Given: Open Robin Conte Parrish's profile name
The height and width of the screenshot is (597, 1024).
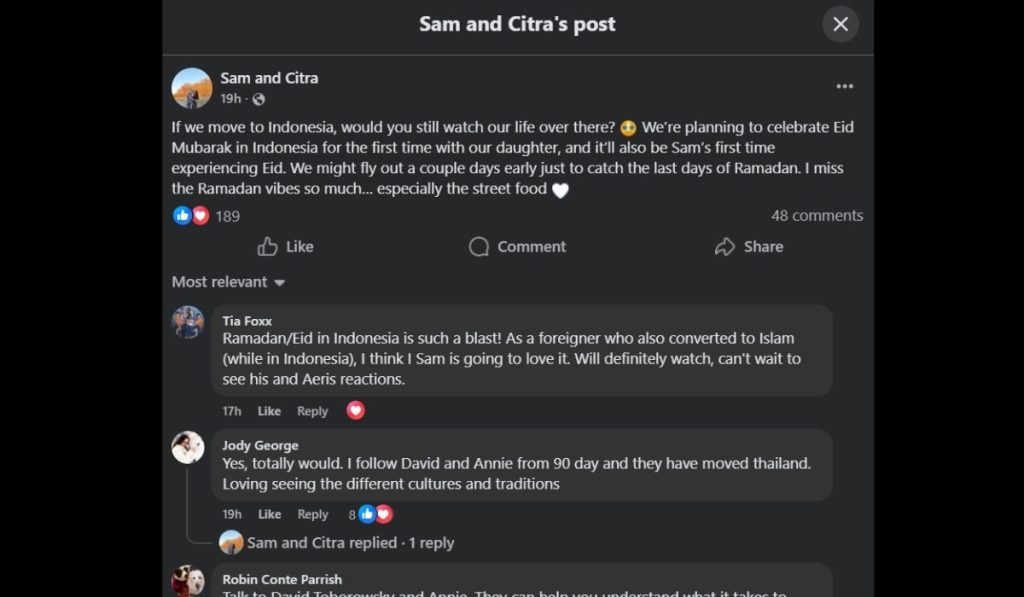Looking at the screenshot, I should 282,579.
